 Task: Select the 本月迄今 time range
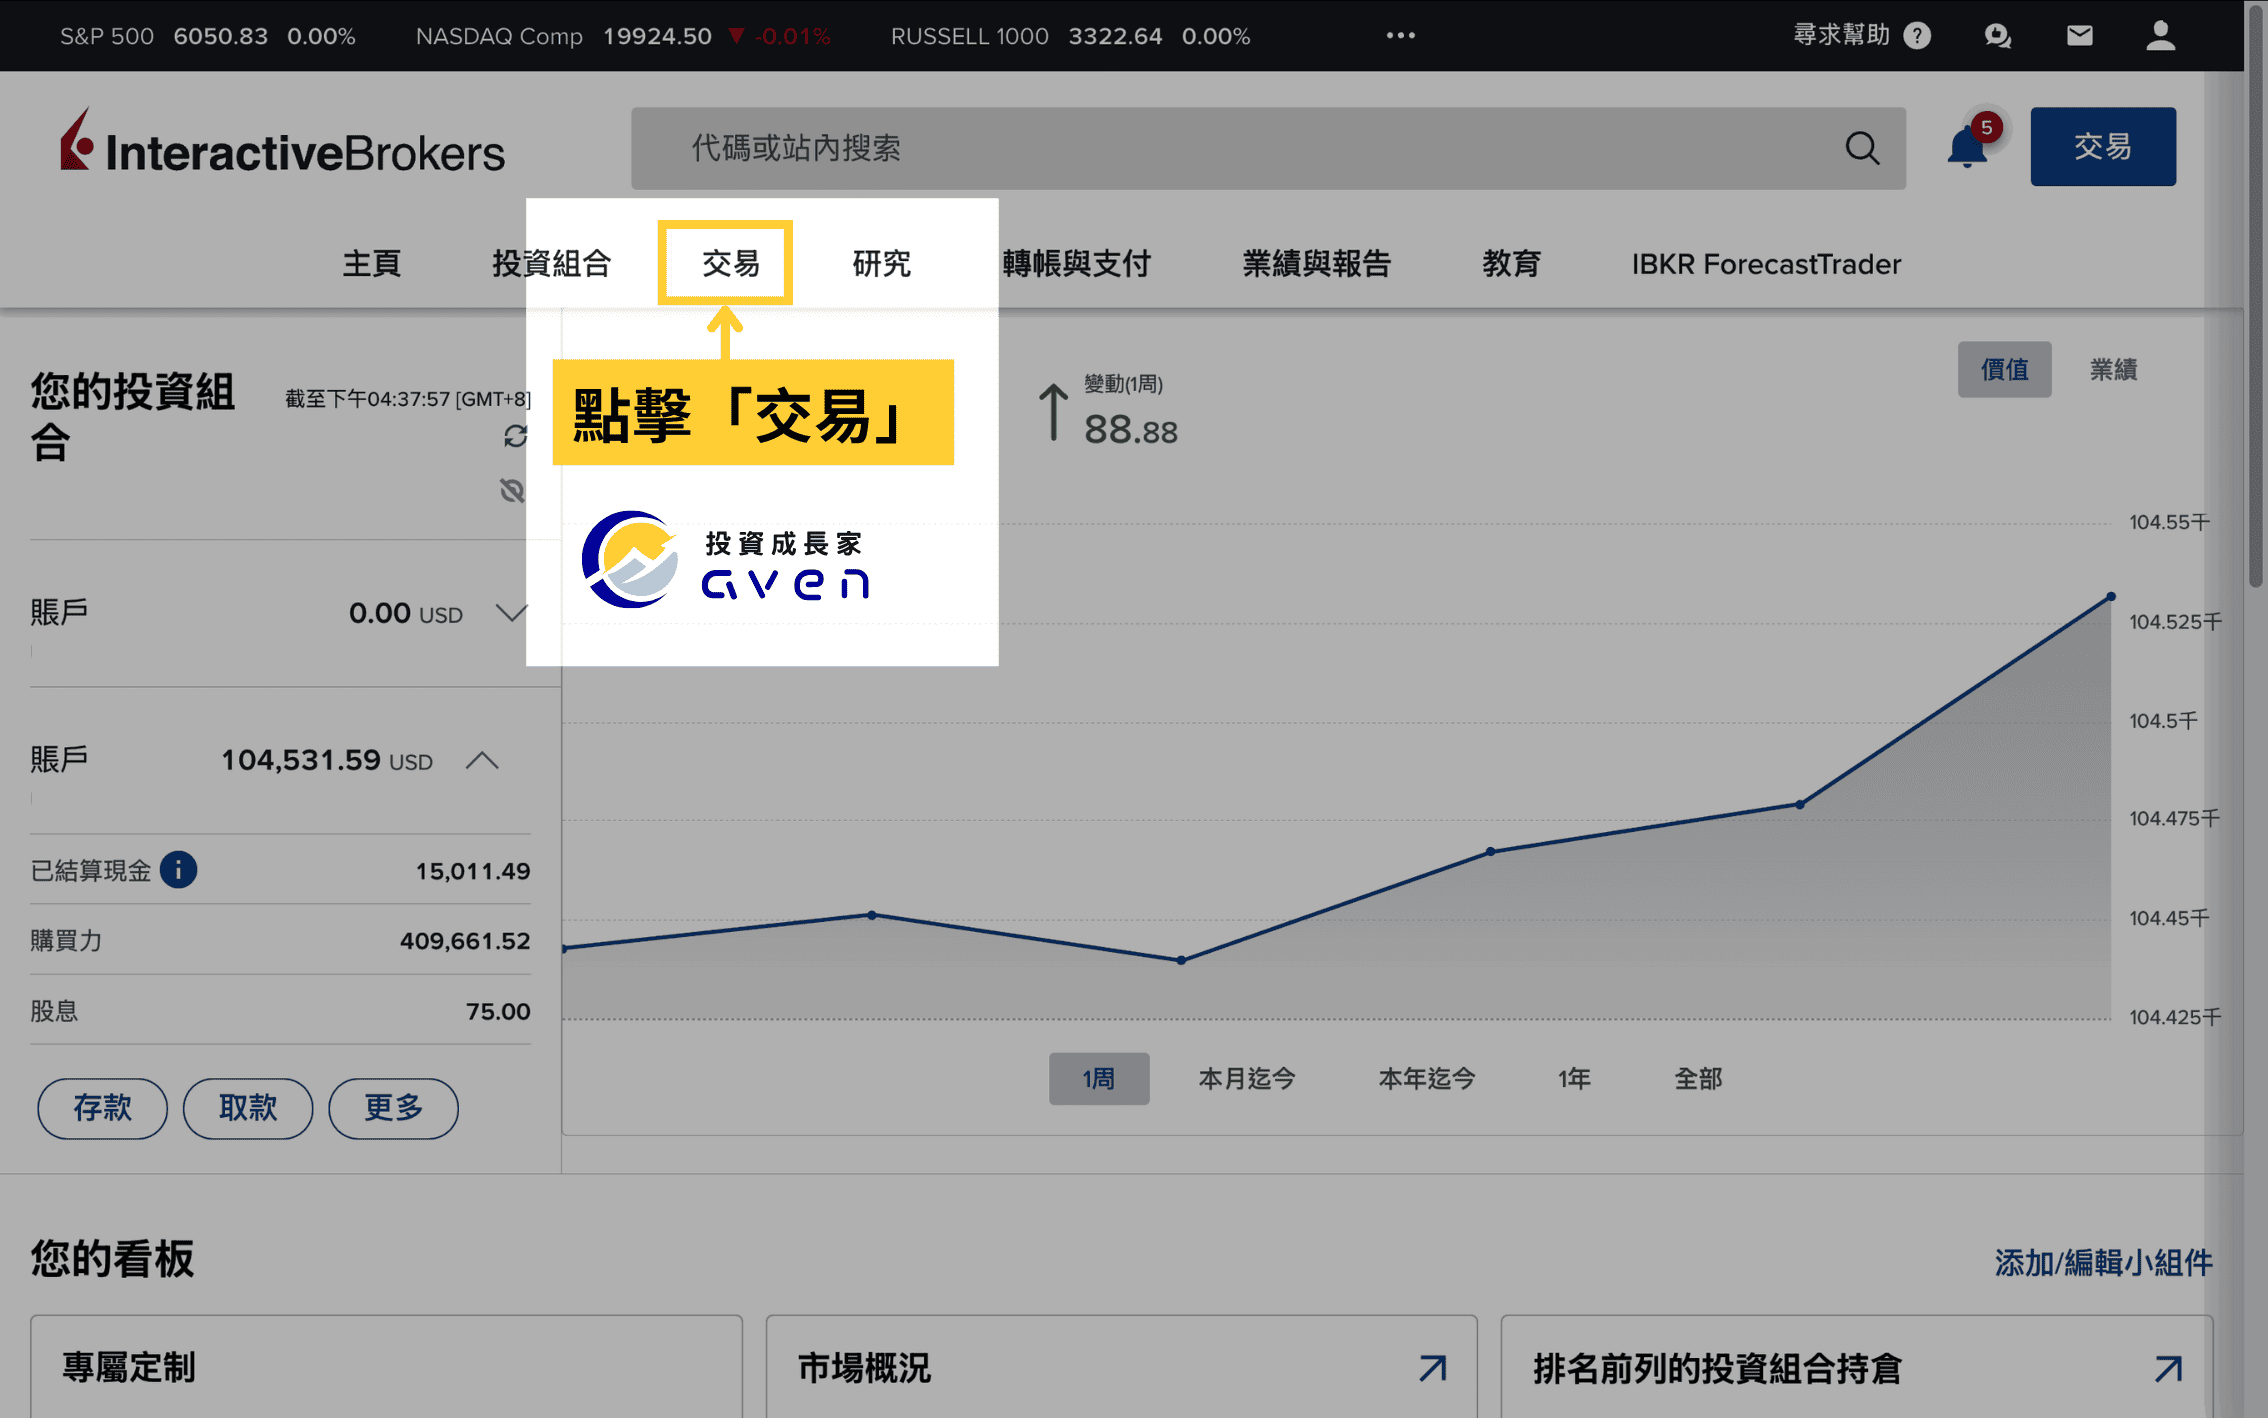tap(1247, 1078)
